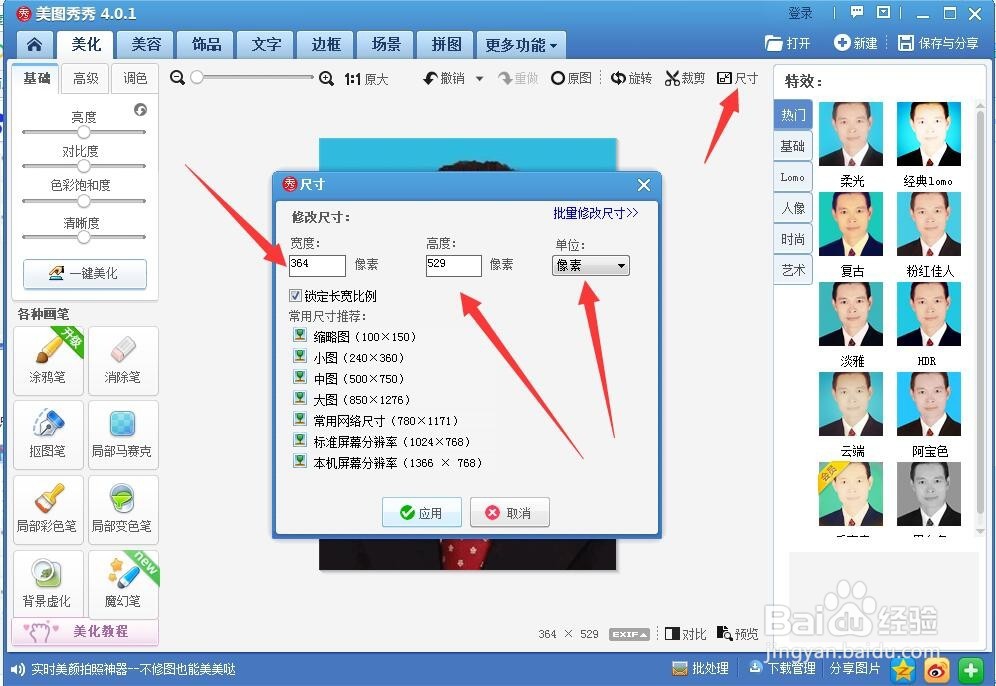Switch to the 边框 tab
The image size is (996, 686).
pyautogui.click(x=326, y=44)
